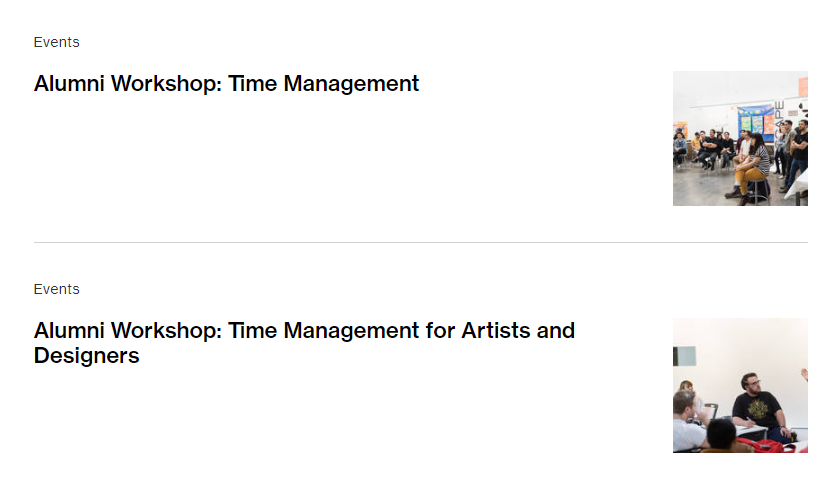
Task: Open the Alumni Workshop: Time Management link
Action: (x=226, y=84)
